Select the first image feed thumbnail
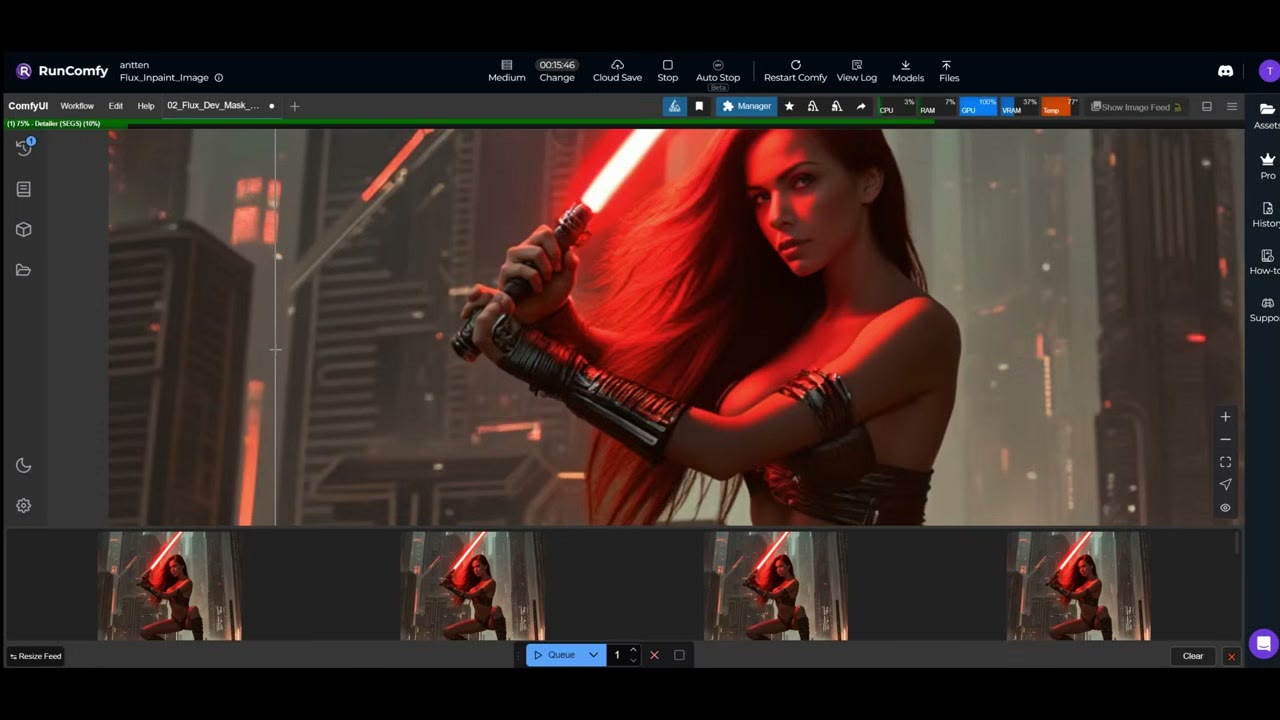Image resolution: width=1280 pixels, height=720 pixels. (x=170, y=586)
